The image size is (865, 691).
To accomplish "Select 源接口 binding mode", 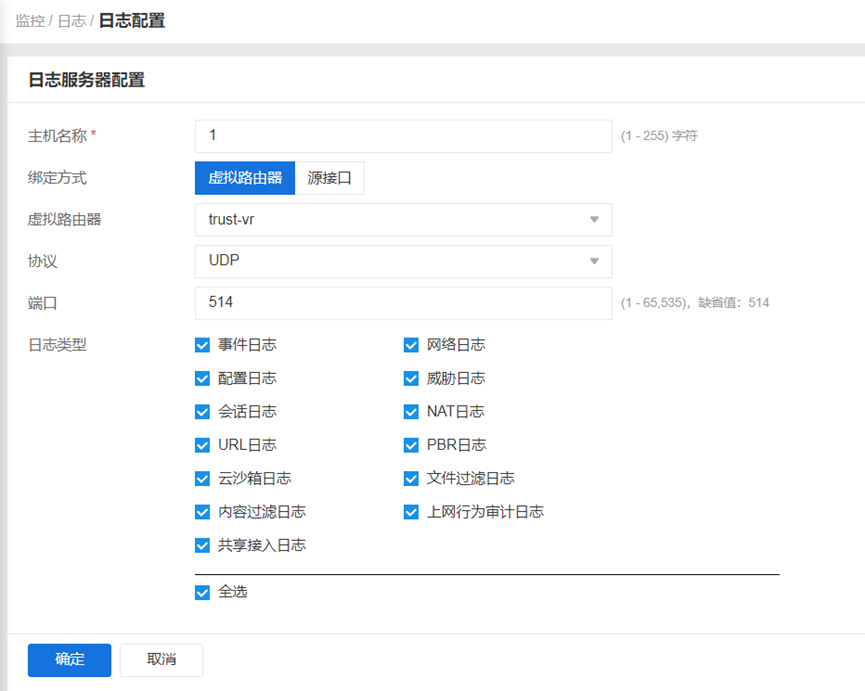I will 330,178.
